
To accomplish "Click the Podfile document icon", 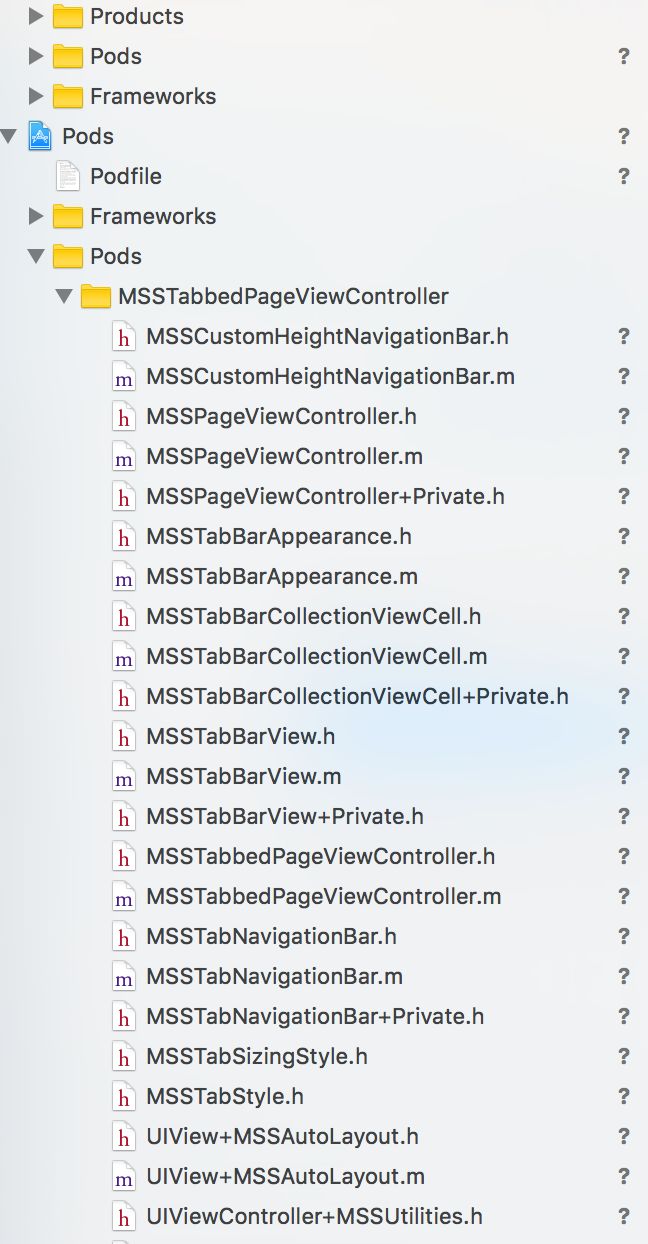I will pyautogui.click(x=67, y=176).
